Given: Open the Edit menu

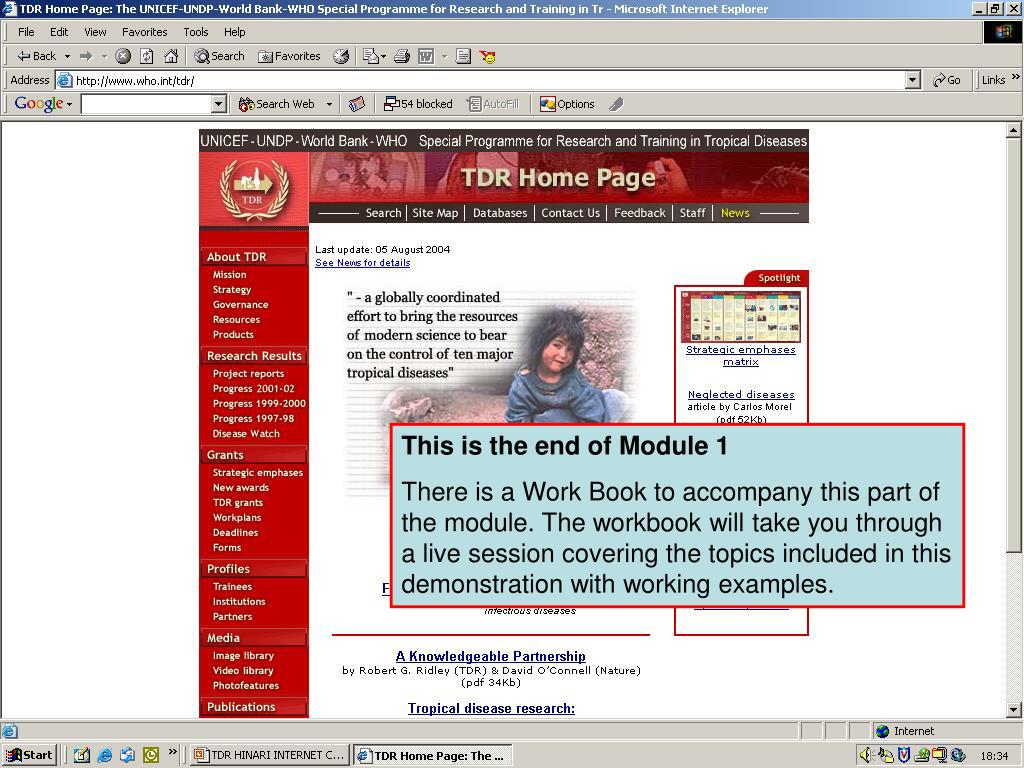Looking at the screenshot, I should pos(59,32).
